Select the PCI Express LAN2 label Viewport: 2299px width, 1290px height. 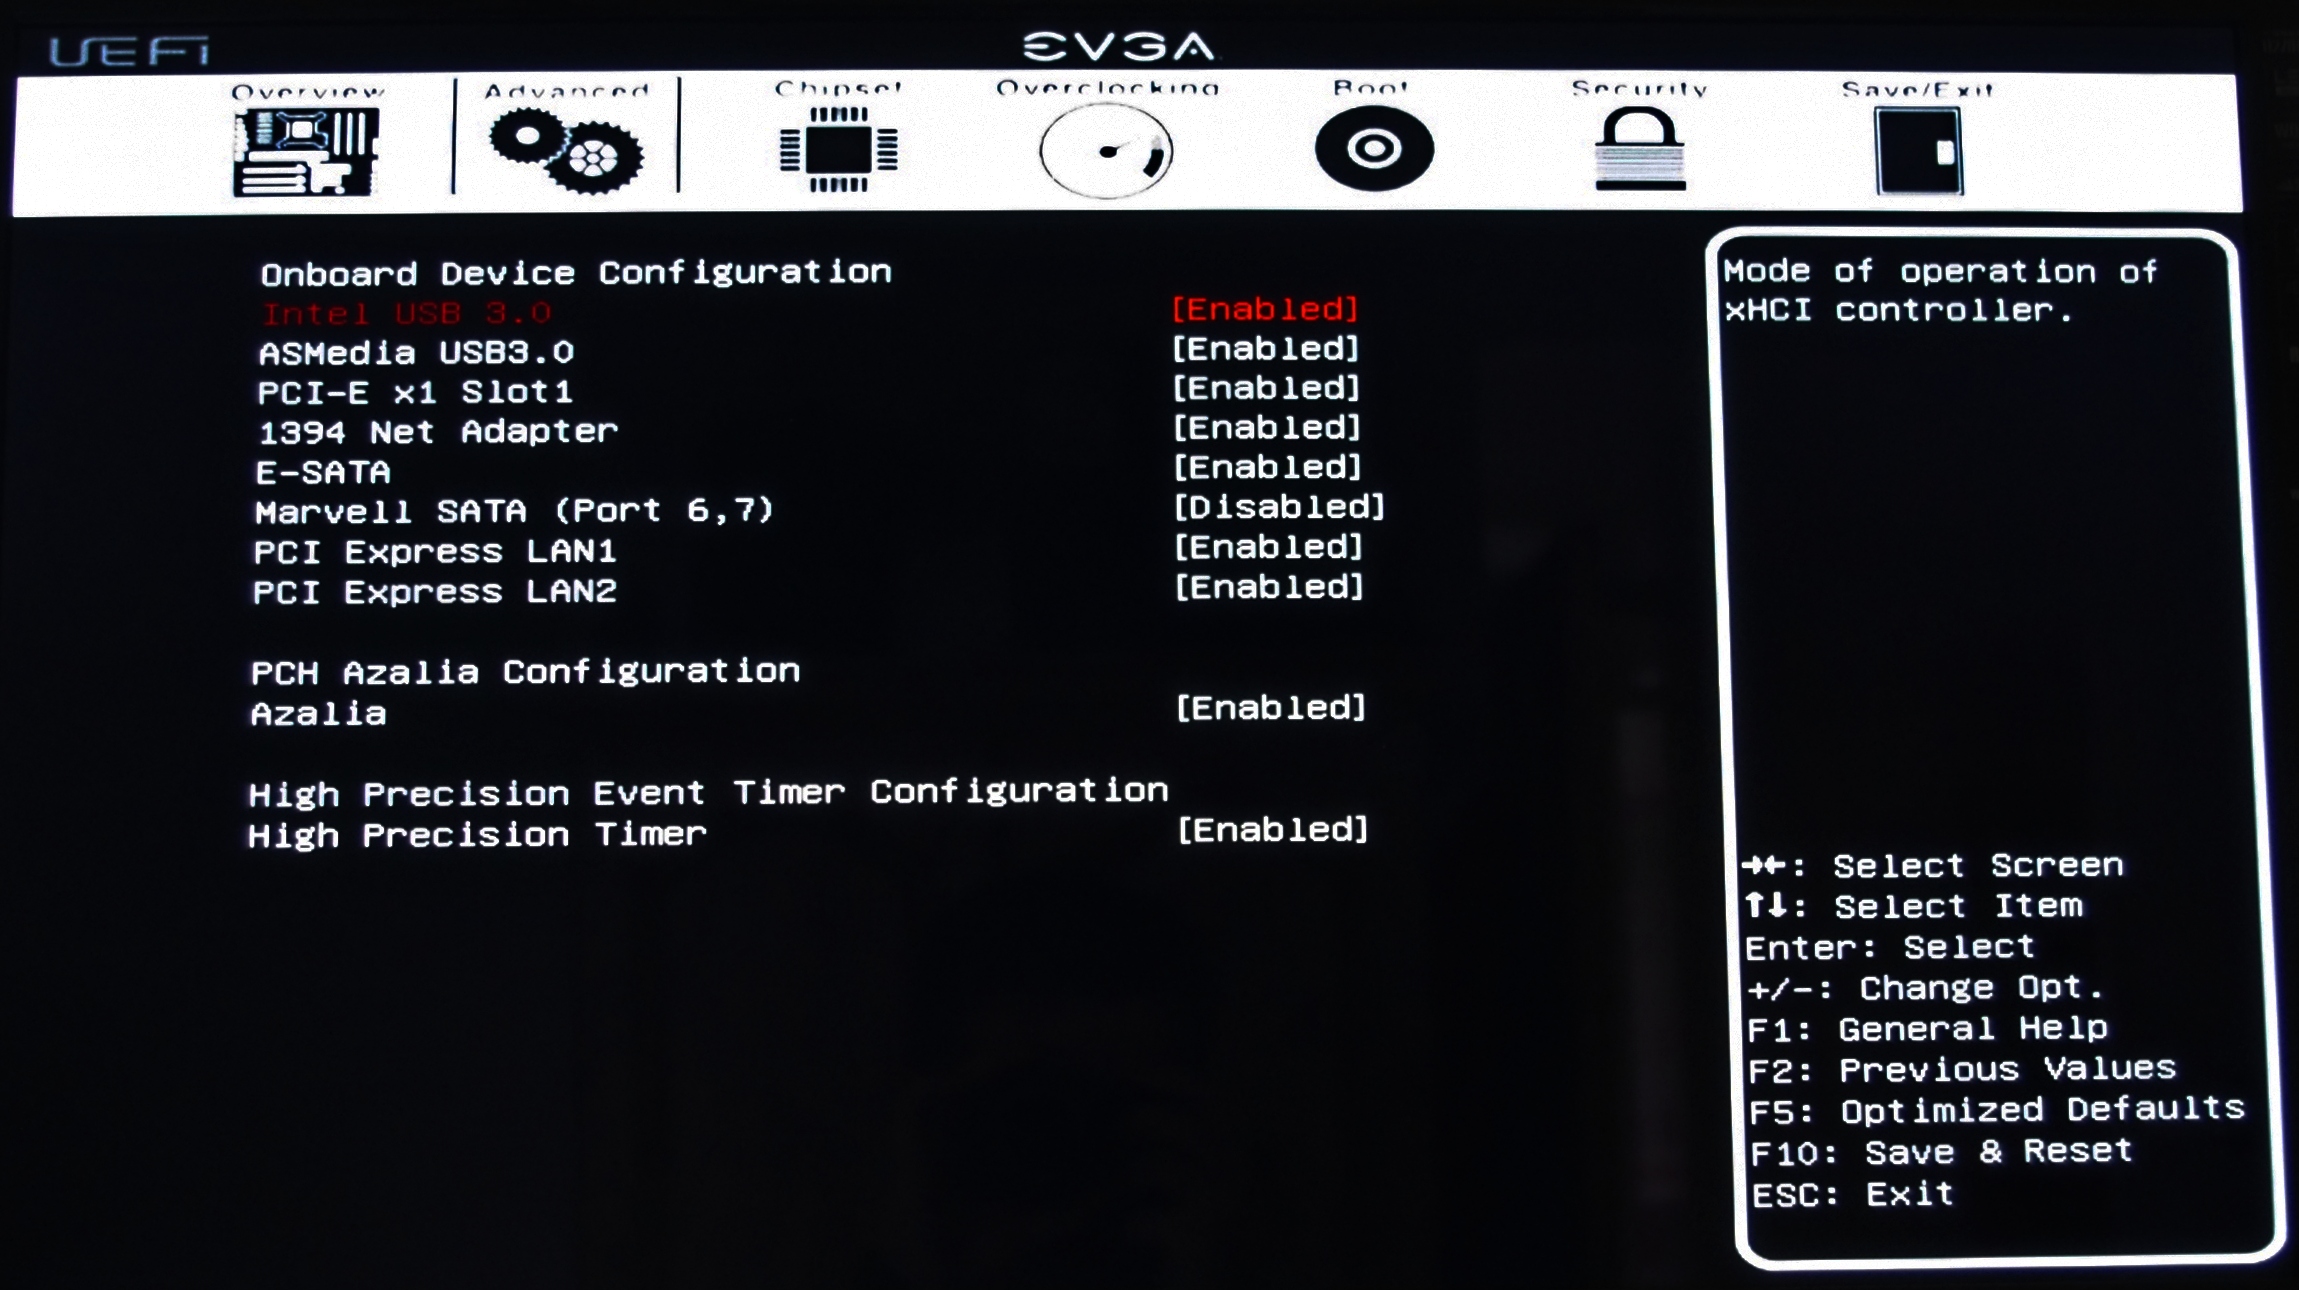[434, 592]
